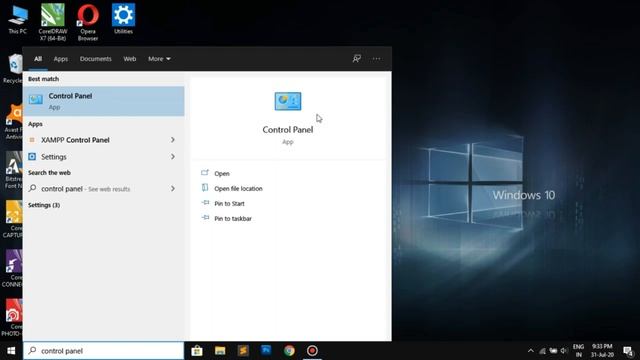This screenshot has width=640, height=360.
Task: Click the network tray icon
Action: pos(542,351)
